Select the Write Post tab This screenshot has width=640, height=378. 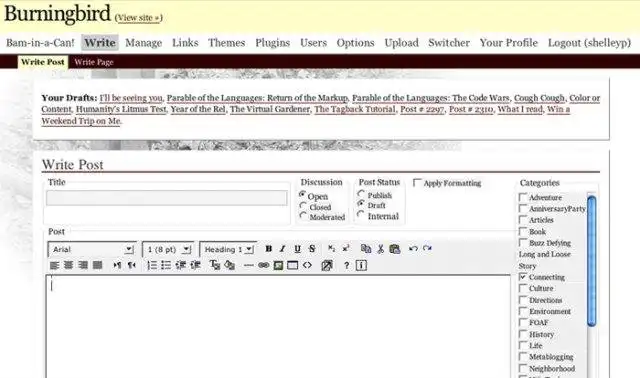43,62
